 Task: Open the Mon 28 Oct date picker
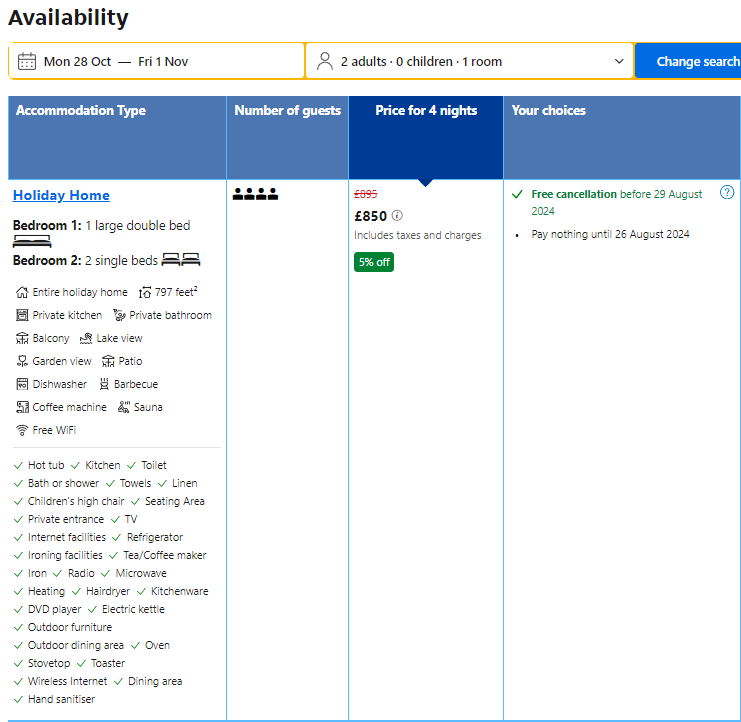point(78,61)
